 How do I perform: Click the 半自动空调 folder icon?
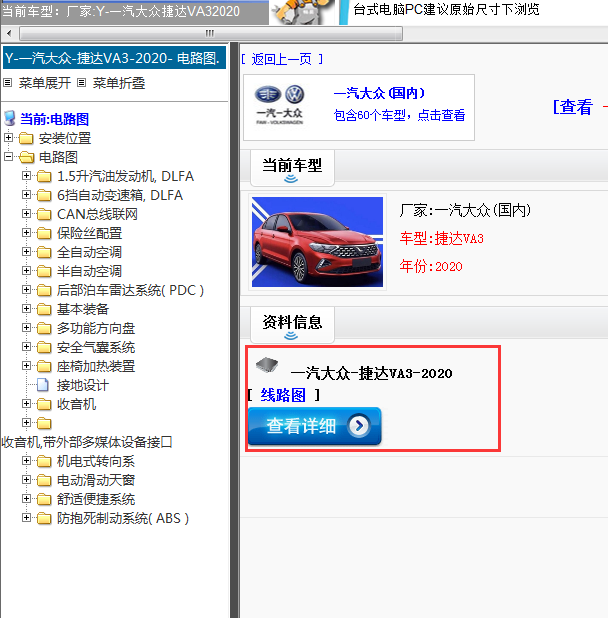[44, 271]
